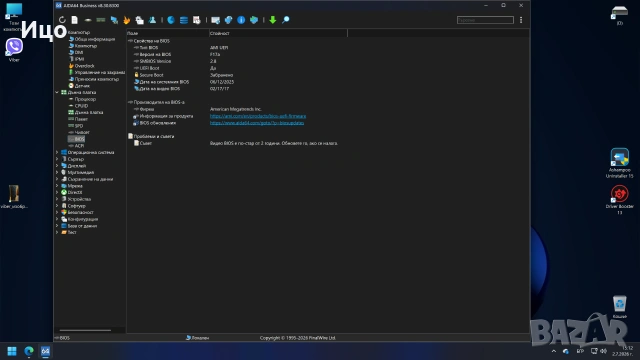The height and width of the screenshot is (360, 640).
Task: Open the ami.com BIOS product info link
Action: click(x=258, y=116)
